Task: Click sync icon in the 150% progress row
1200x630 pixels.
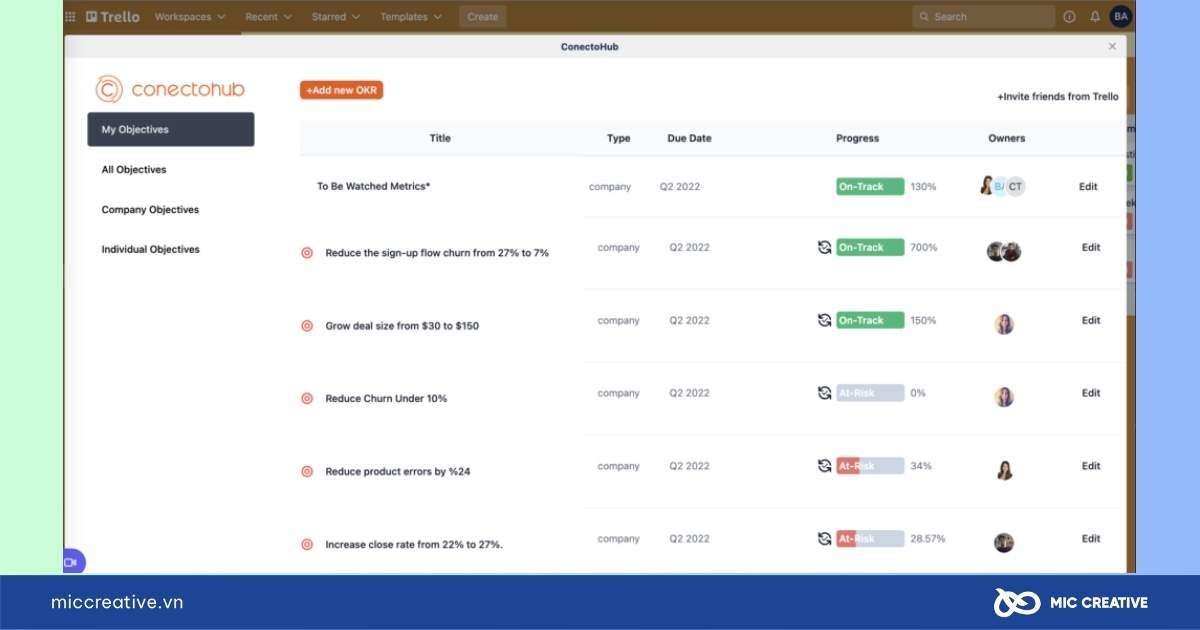Action: (x=824, y=320)
